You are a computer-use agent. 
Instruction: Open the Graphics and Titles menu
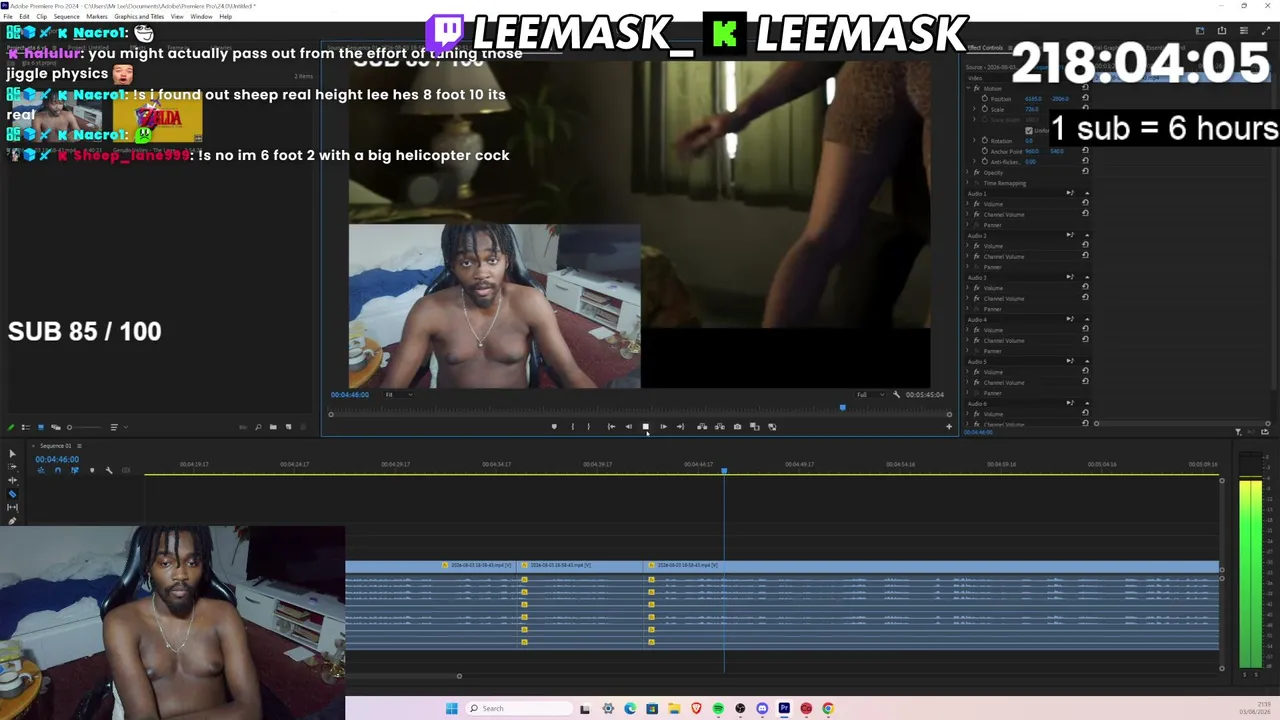click(139, 17)
